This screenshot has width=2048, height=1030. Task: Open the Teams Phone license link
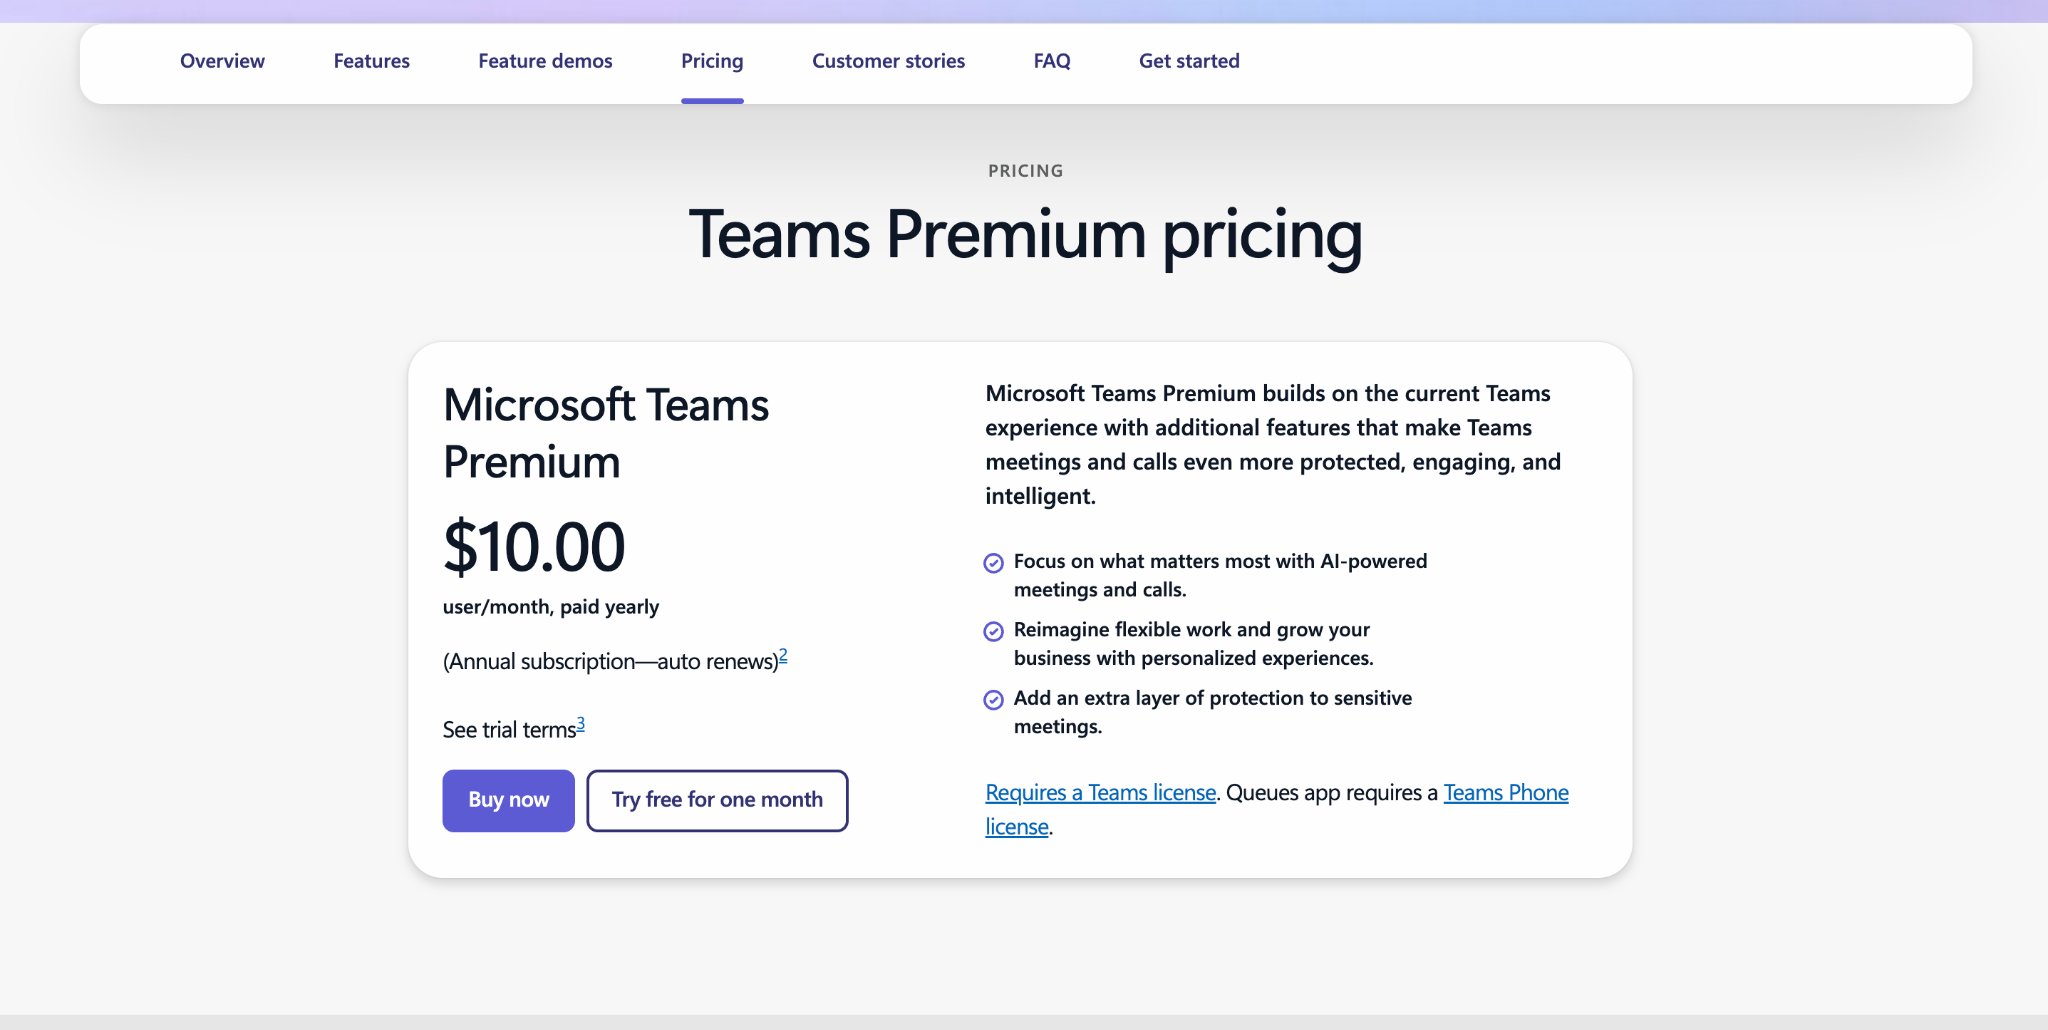pyautogui.click(x=1506, y=793)
